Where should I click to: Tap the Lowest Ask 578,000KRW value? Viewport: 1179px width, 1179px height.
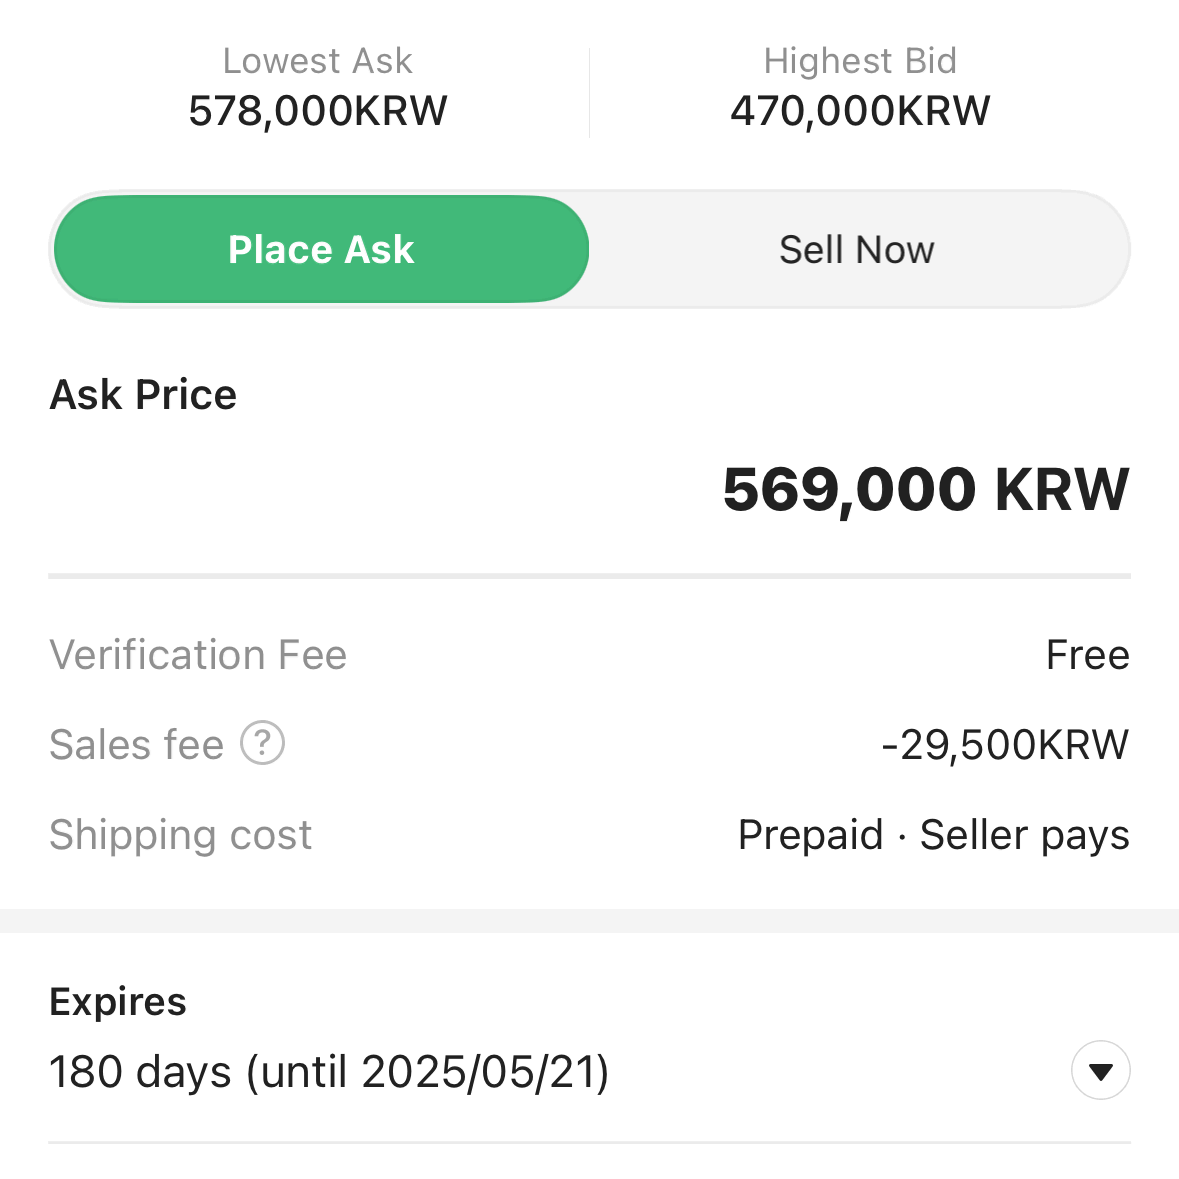pos(318,111)
